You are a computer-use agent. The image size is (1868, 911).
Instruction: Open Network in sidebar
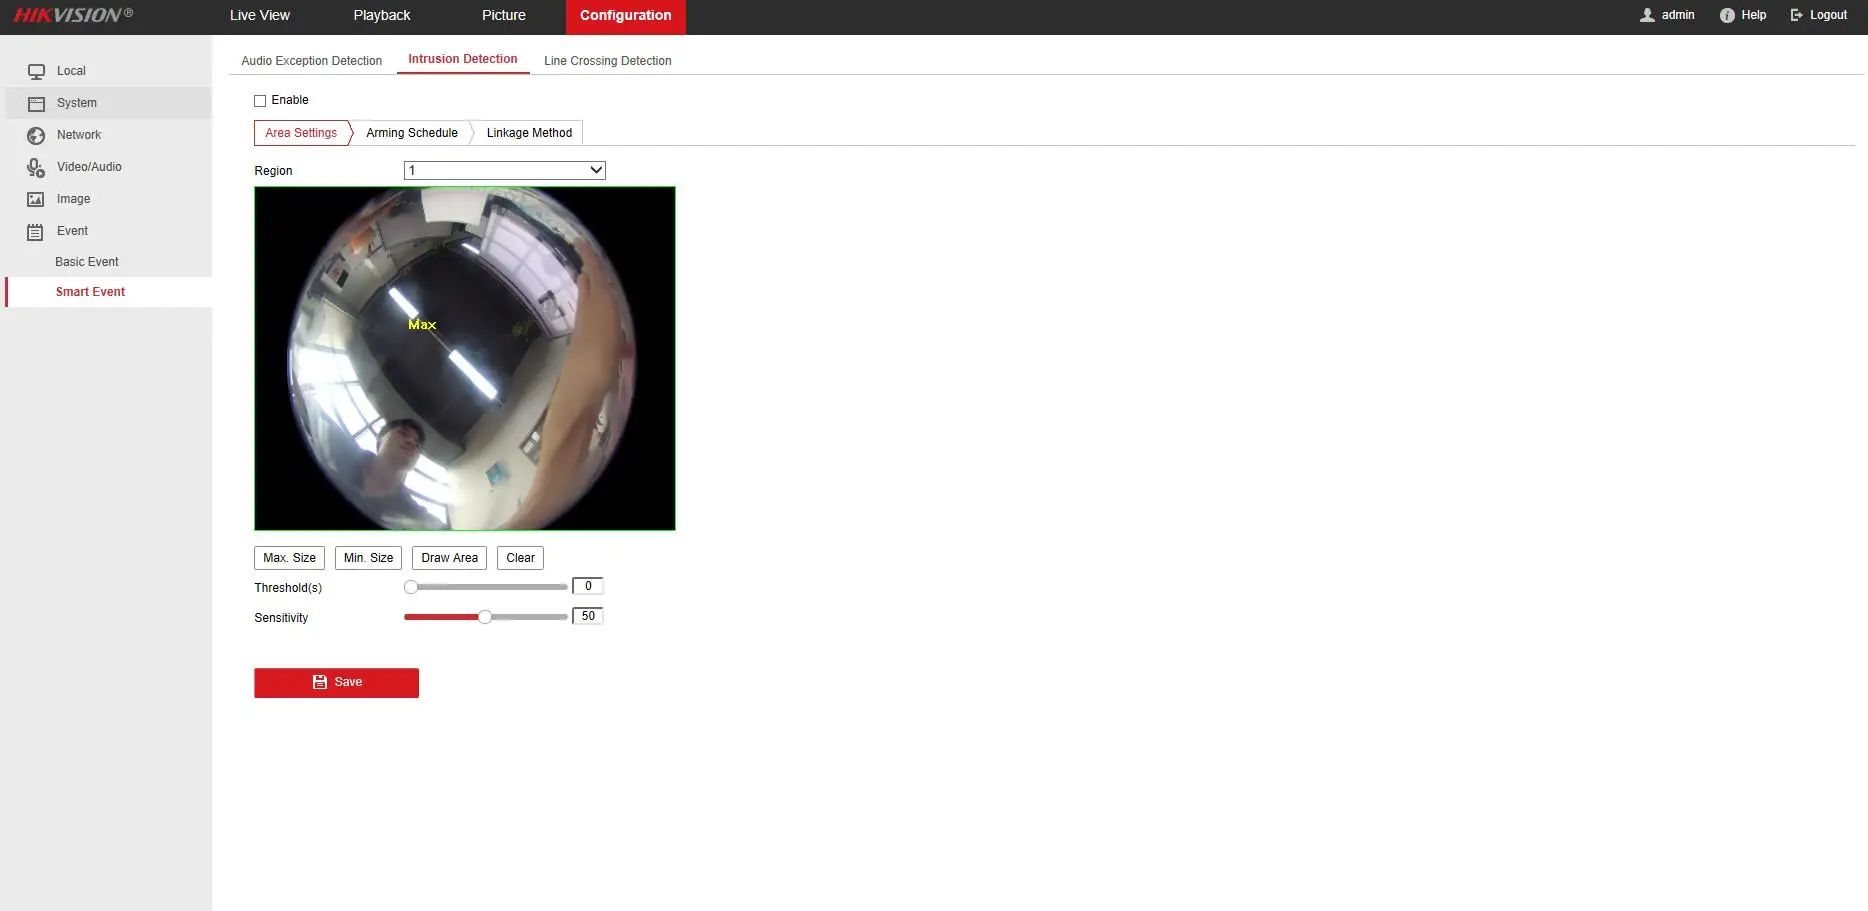(106, 135)
